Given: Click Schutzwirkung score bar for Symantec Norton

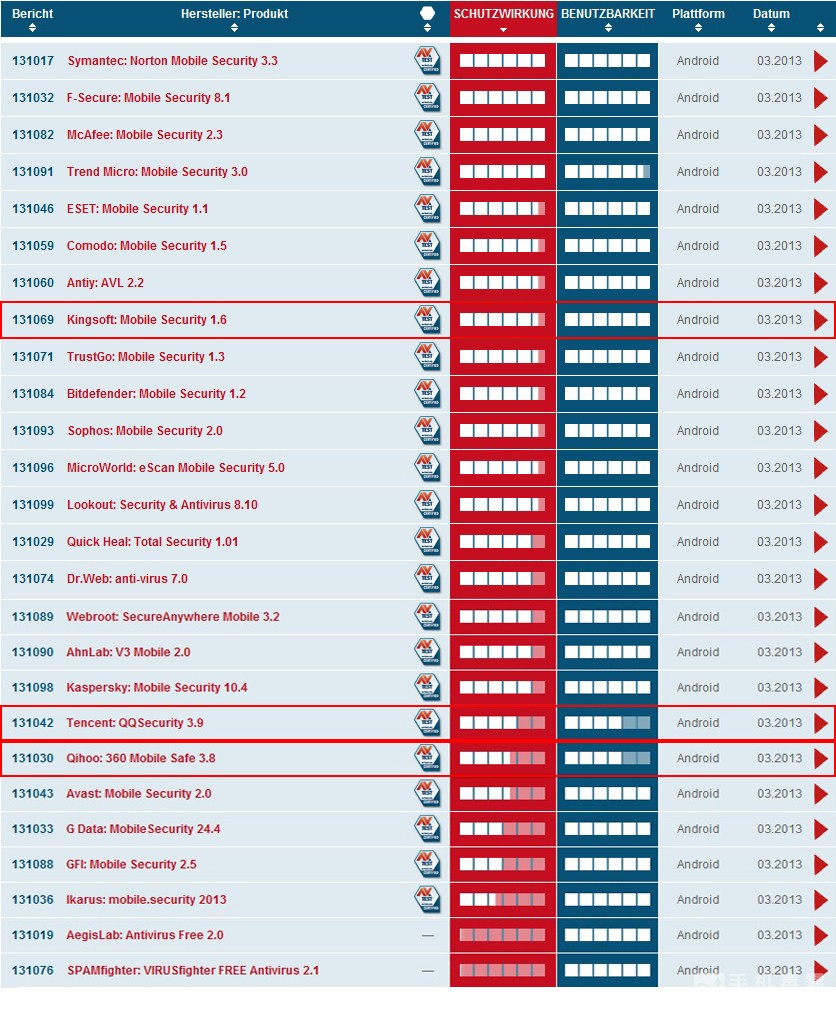Looking at the screenshot, I should point(502,61).
